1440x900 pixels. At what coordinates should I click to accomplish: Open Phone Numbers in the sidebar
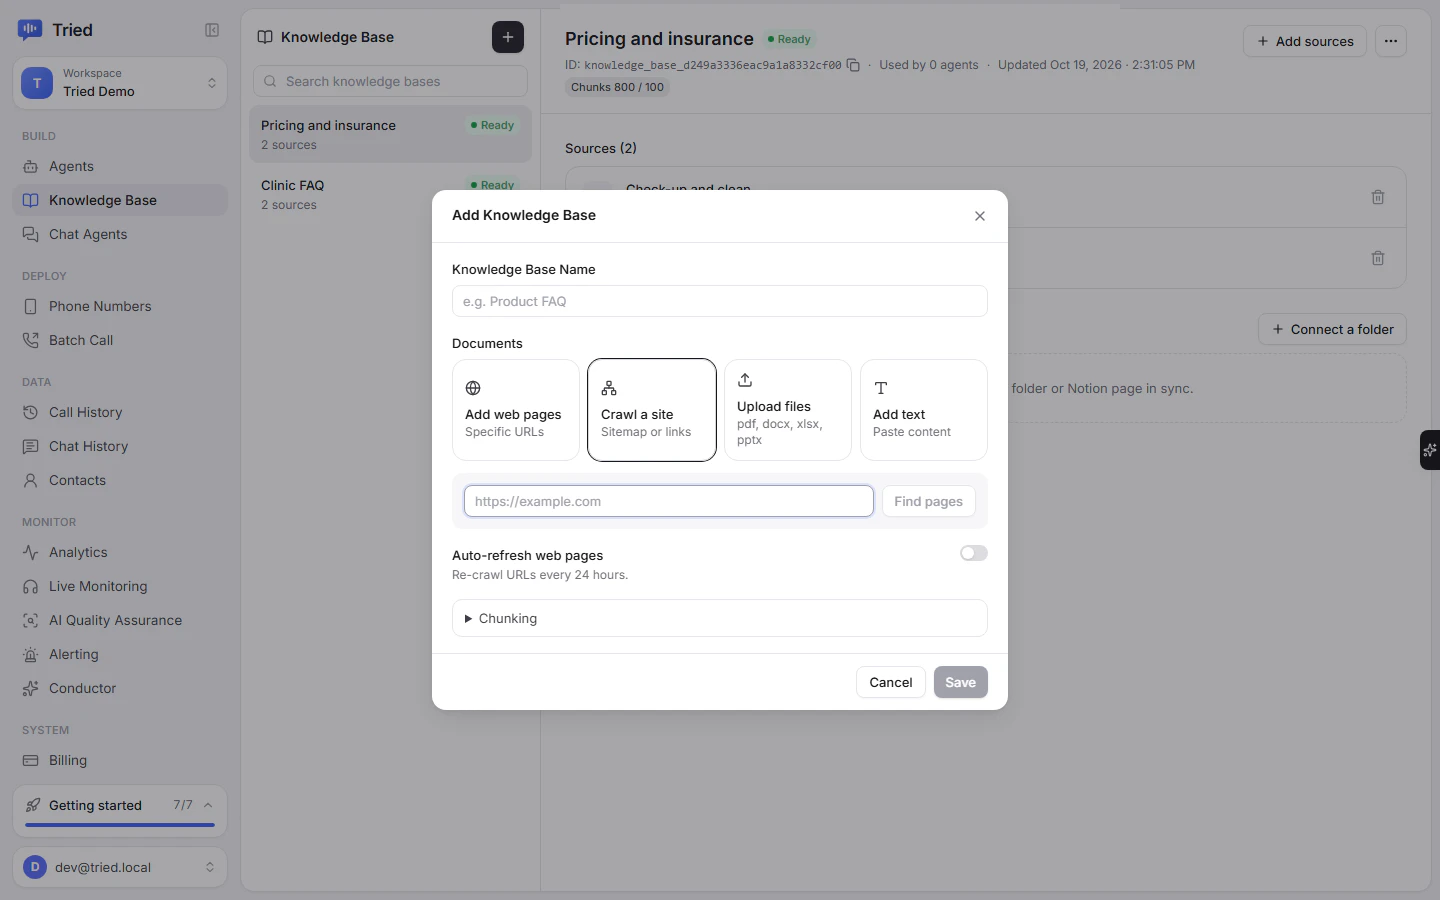(120, 306)
